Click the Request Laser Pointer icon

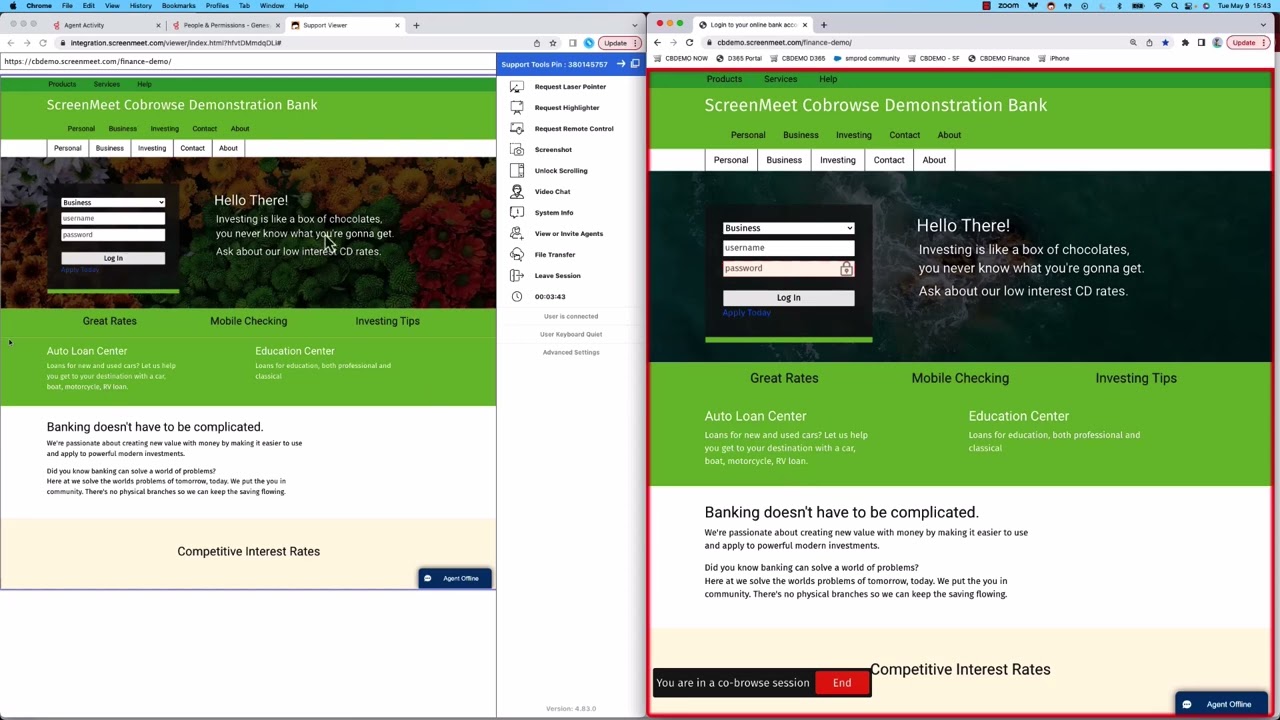[516, 86]
